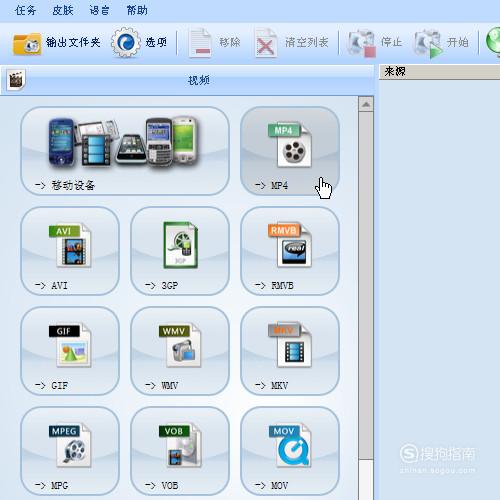This screenshot has width=500, height=500.
Task: Click the 来源 column header
Action: [x=439, y=72]
